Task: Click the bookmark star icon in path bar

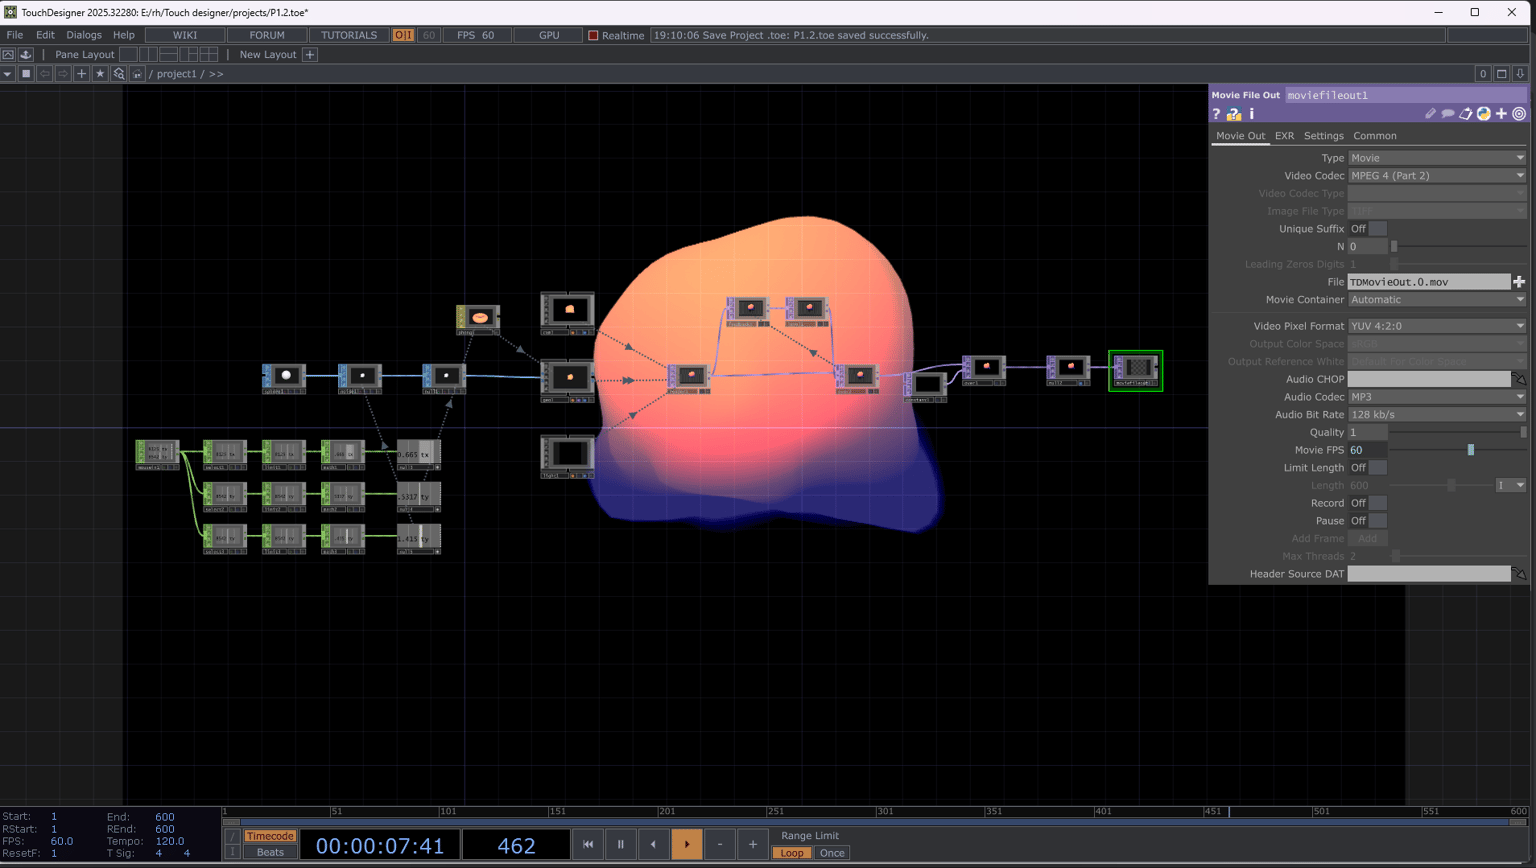Action: pos(100,74)
